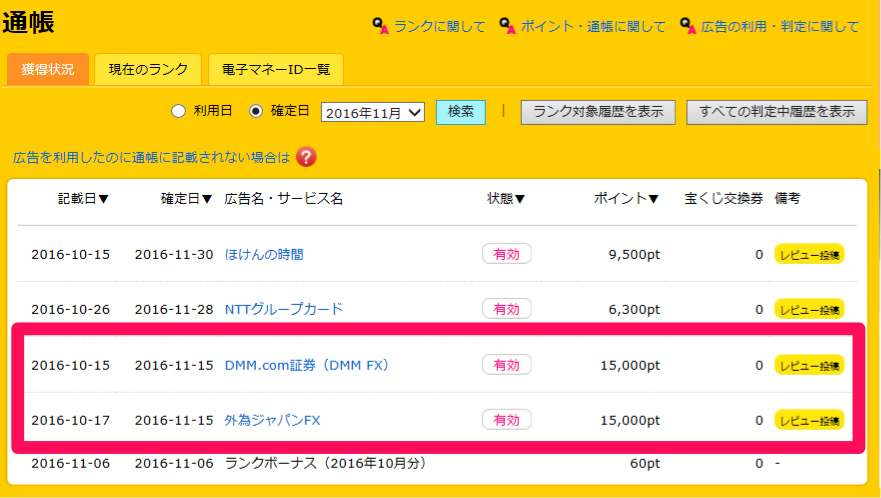Click レビュー投稿 for ほけんの時間 row
Screen dimensions: 881x498
pos(810,255)
